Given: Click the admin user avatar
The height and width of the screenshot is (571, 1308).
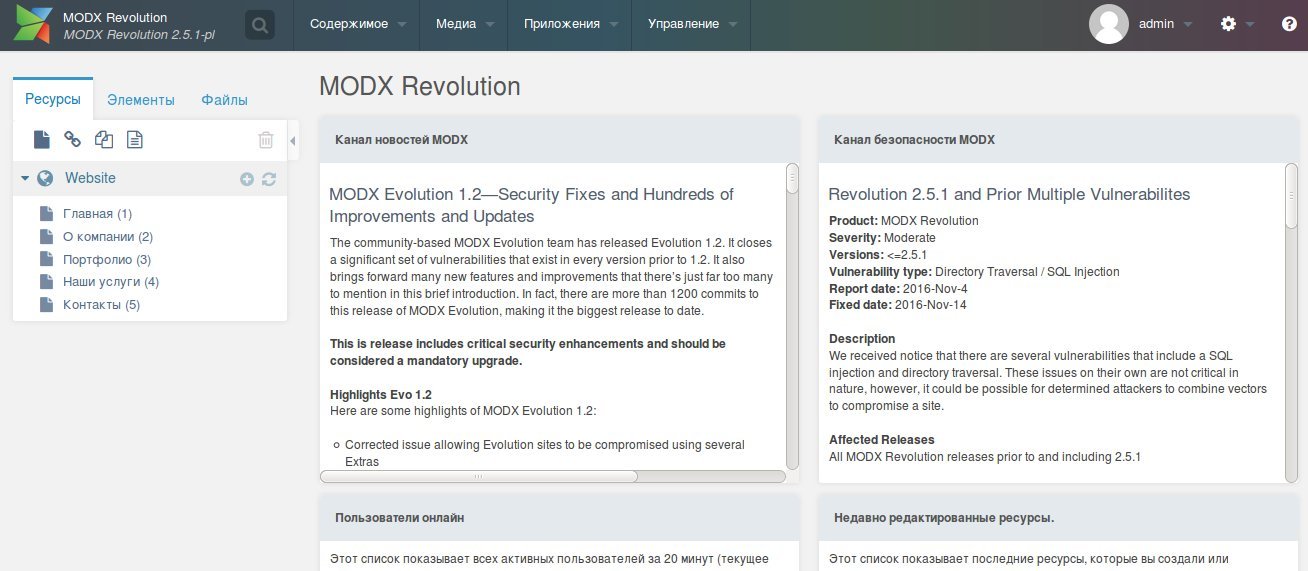Looking at the screenshot, I should click(x=1109, y=24).
